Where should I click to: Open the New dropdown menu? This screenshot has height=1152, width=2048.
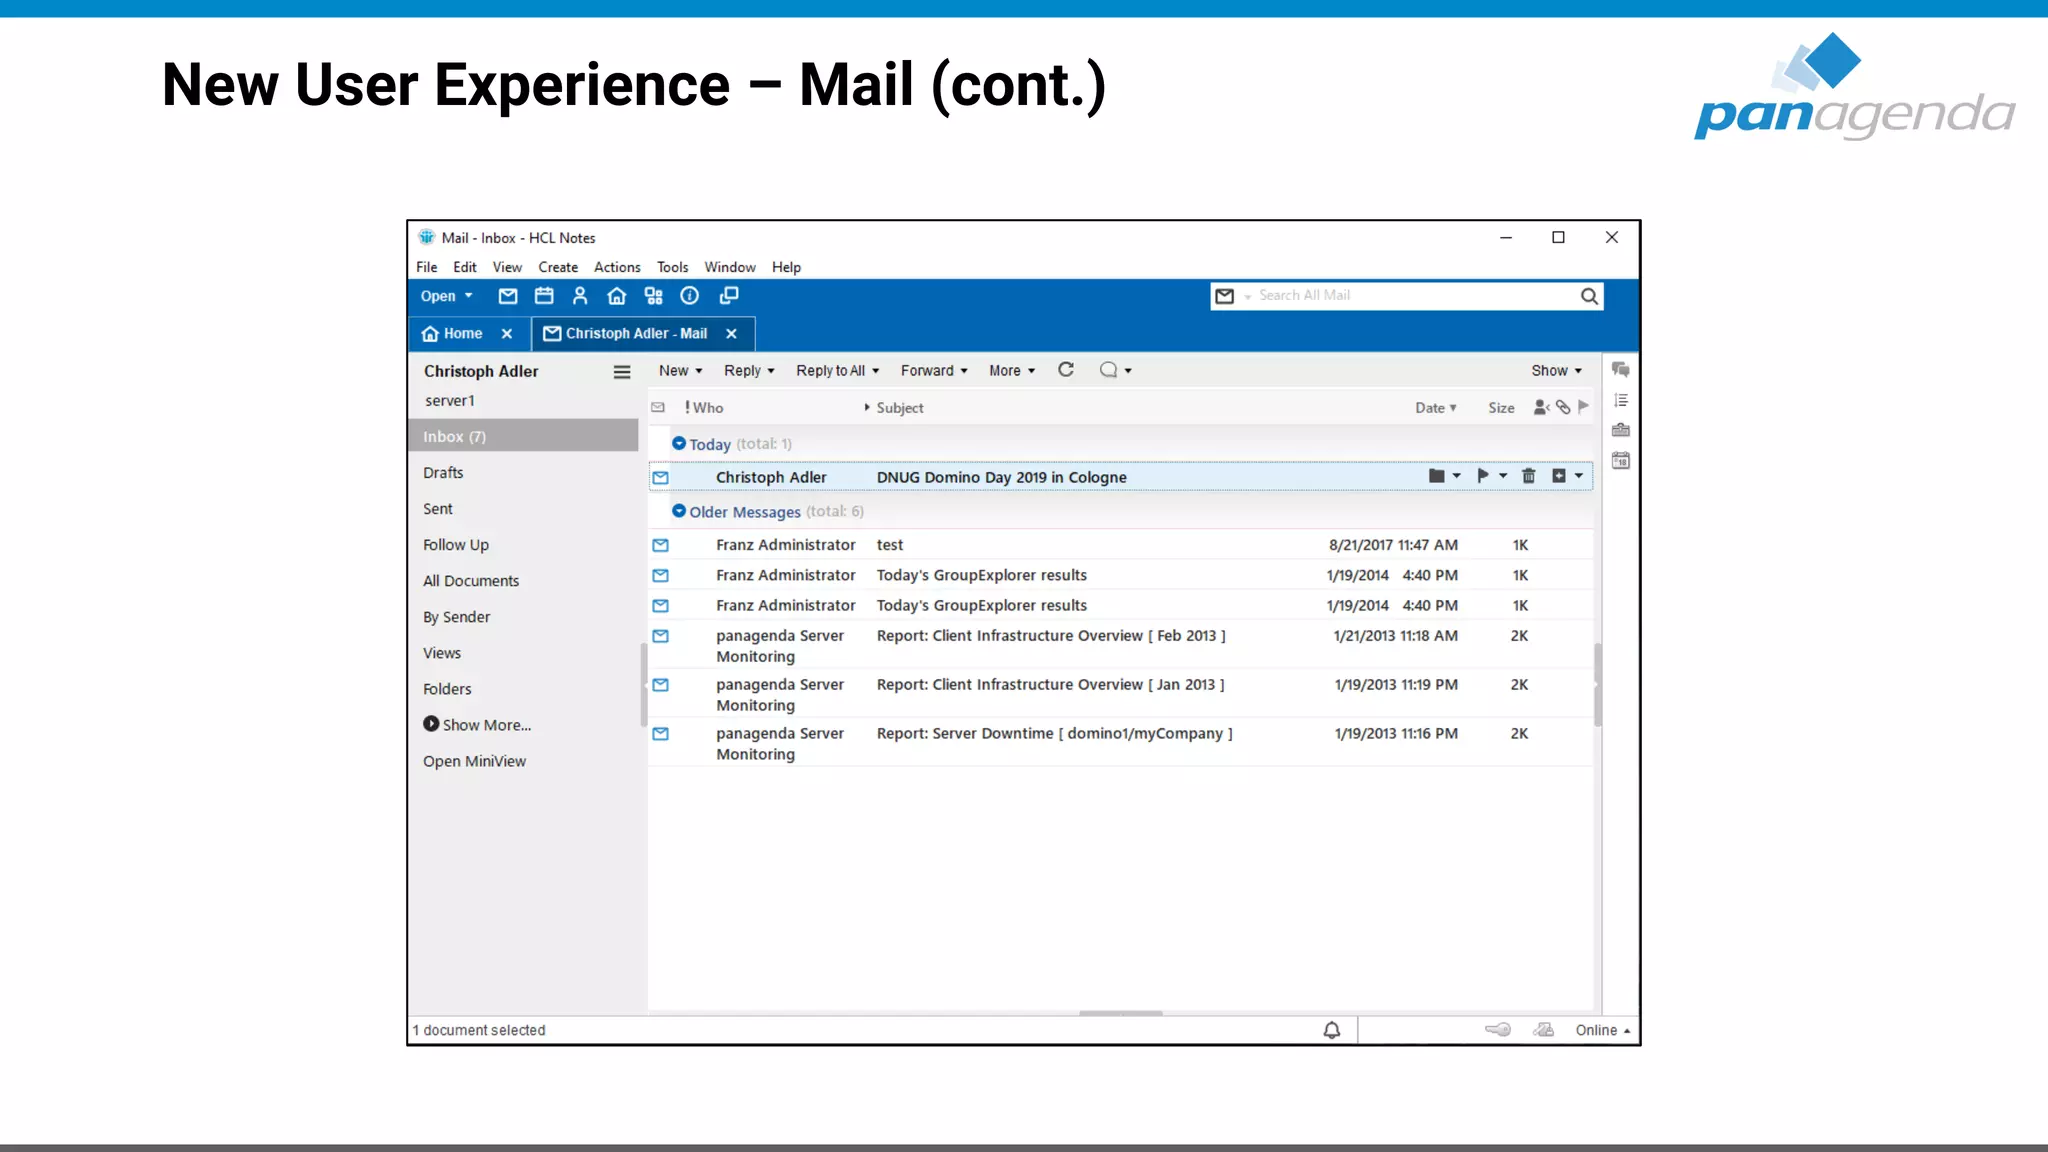point(680,370)
